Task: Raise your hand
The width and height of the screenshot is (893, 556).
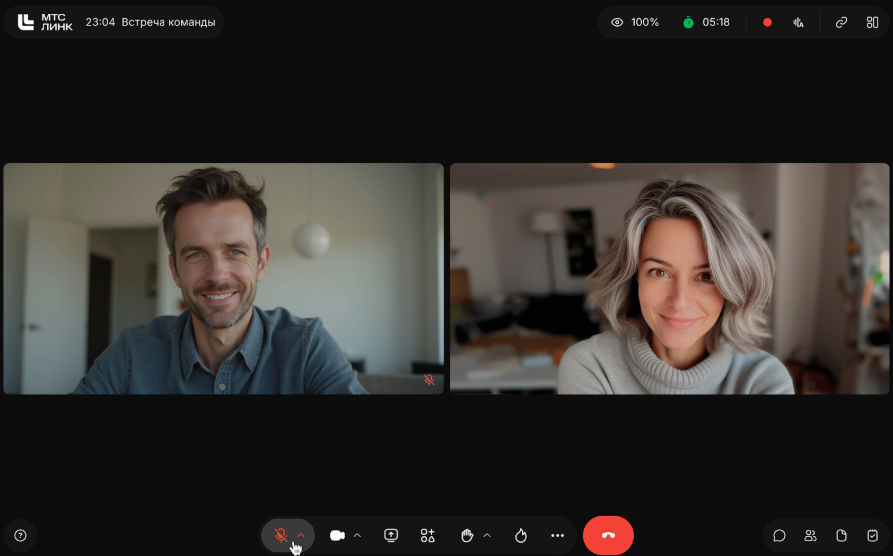Action: 467,535
